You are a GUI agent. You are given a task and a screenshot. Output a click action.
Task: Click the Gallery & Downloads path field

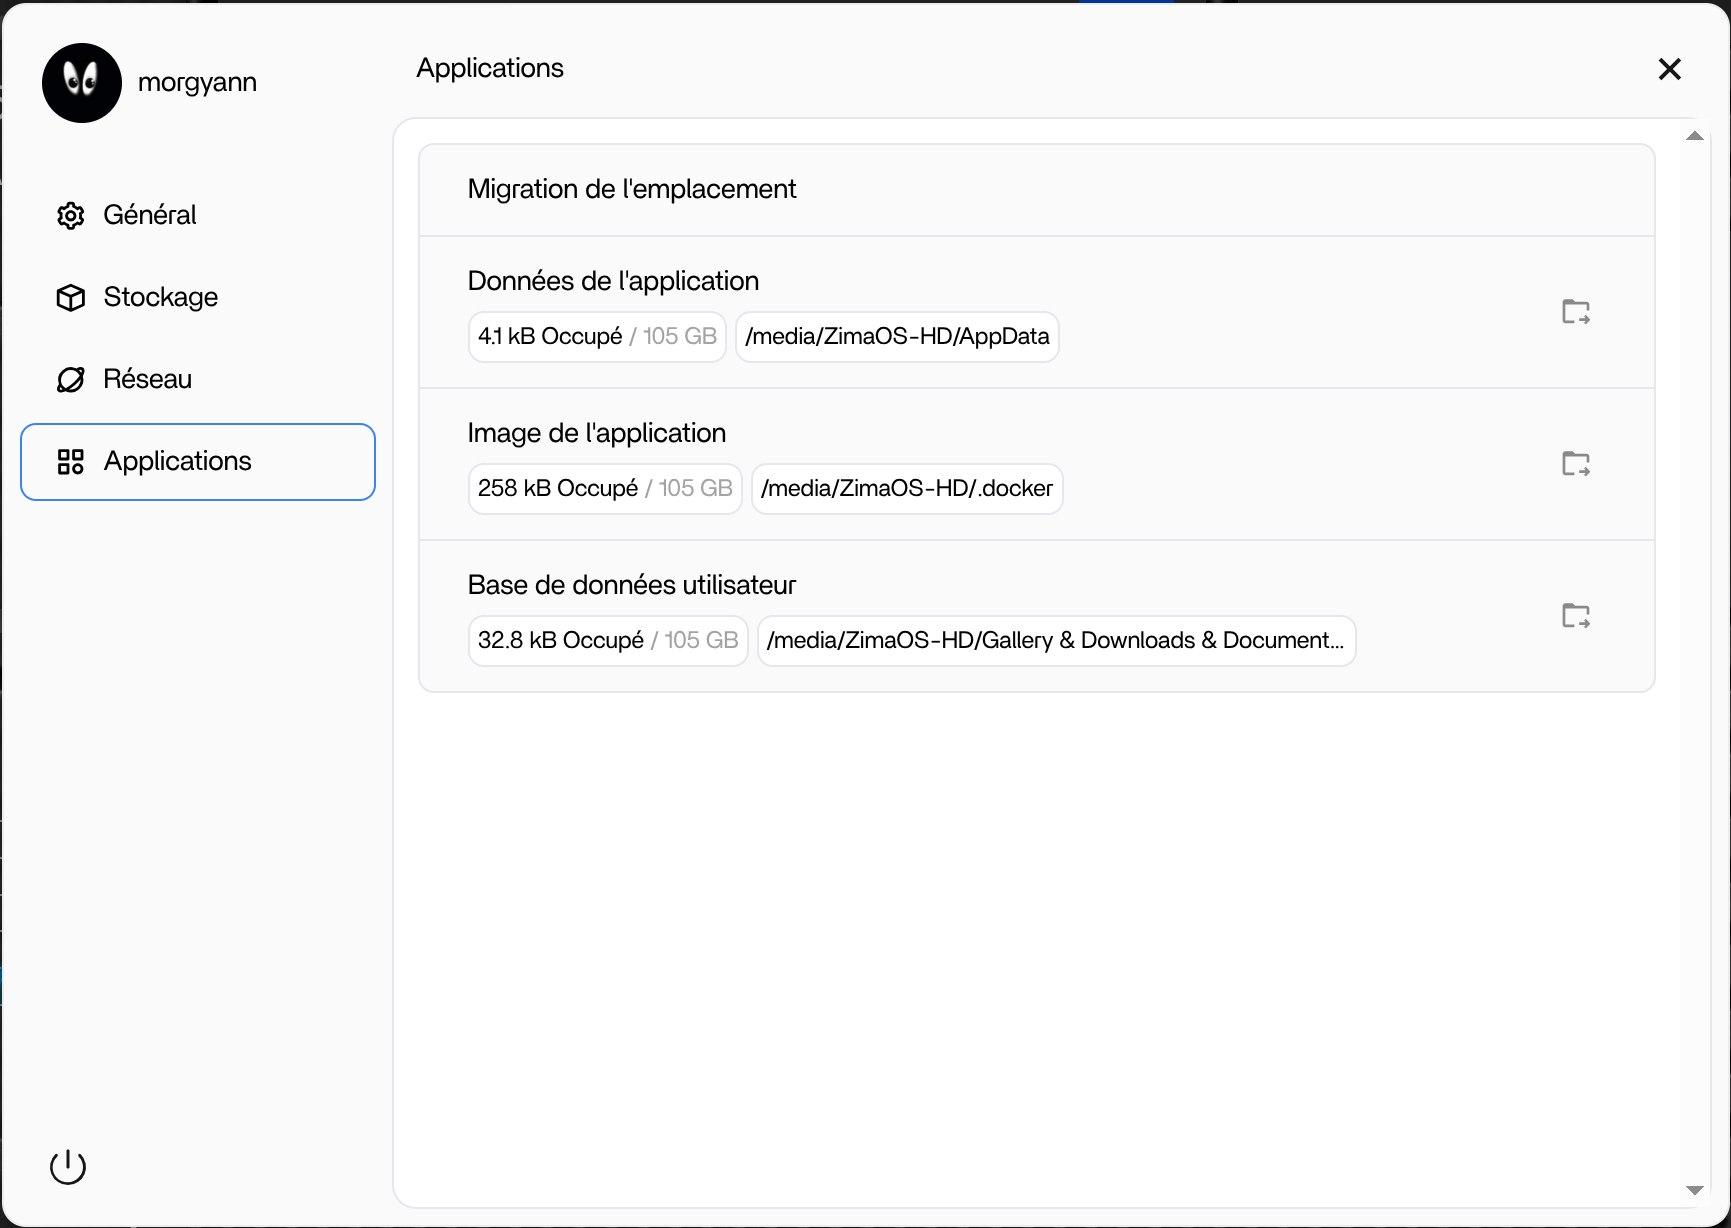point(1056,641)
